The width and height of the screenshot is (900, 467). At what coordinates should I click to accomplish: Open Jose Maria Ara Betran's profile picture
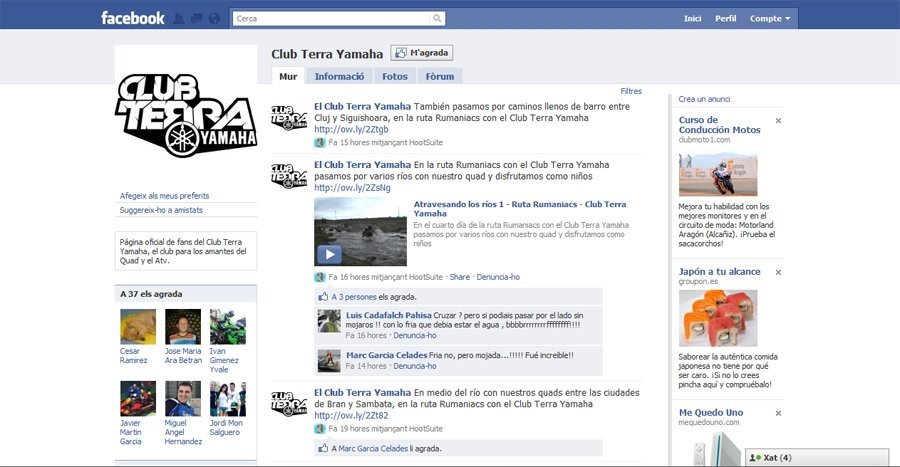pos(183,326)
